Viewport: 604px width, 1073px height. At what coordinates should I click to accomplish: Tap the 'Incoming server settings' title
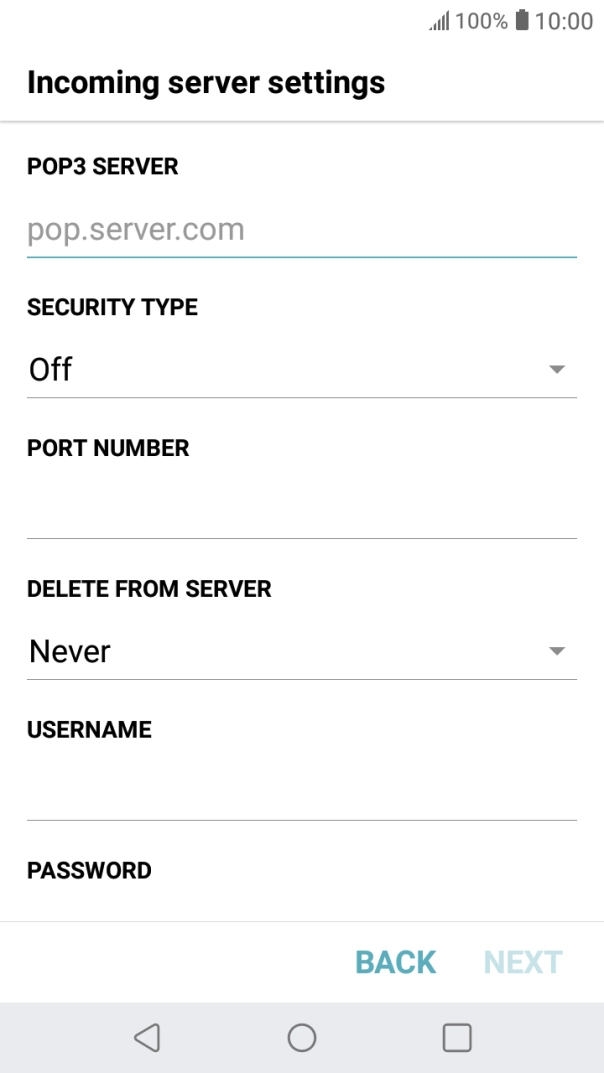click(206, 82)
